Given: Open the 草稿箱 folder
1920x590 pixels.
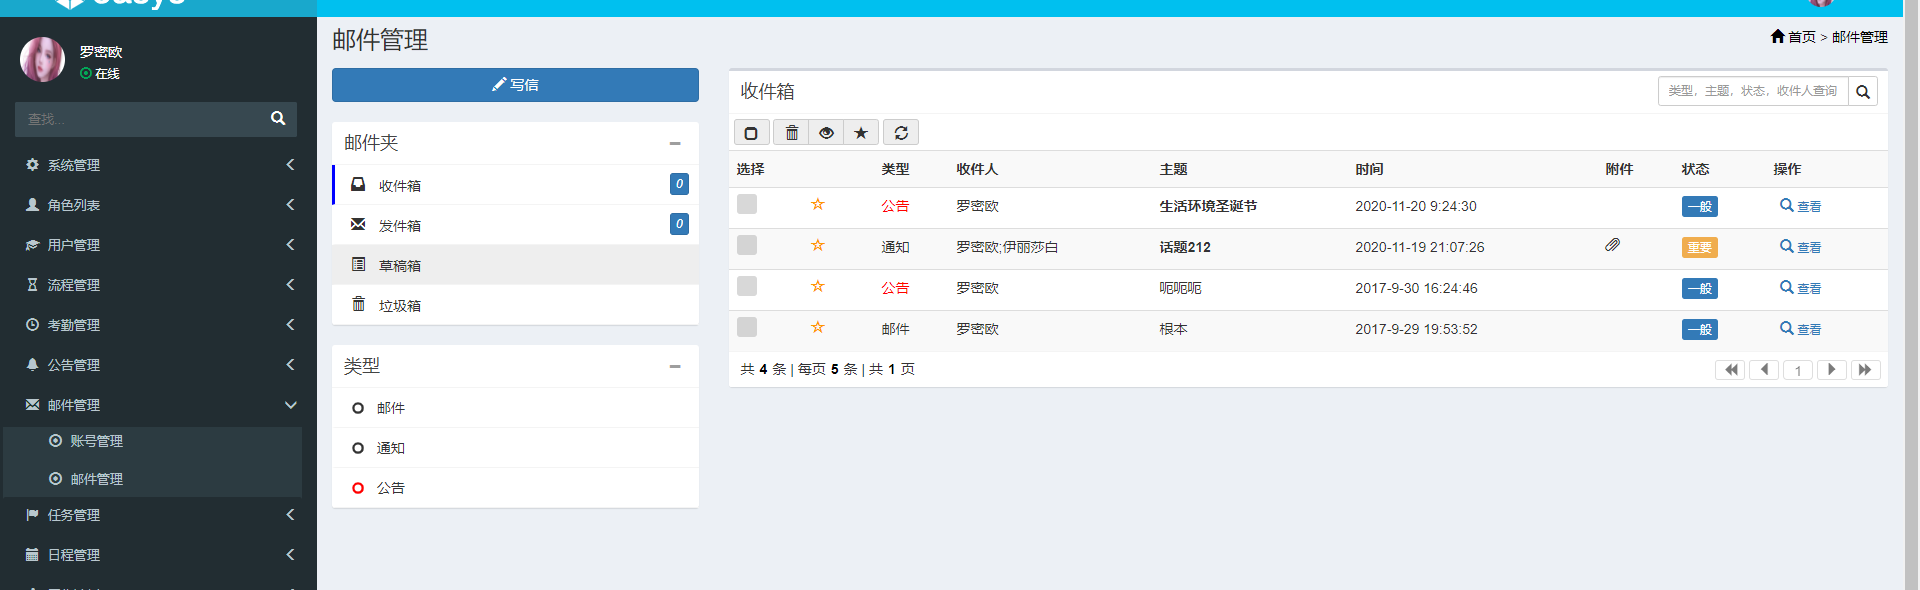Looking at the screenshot, I should [515, 265].
